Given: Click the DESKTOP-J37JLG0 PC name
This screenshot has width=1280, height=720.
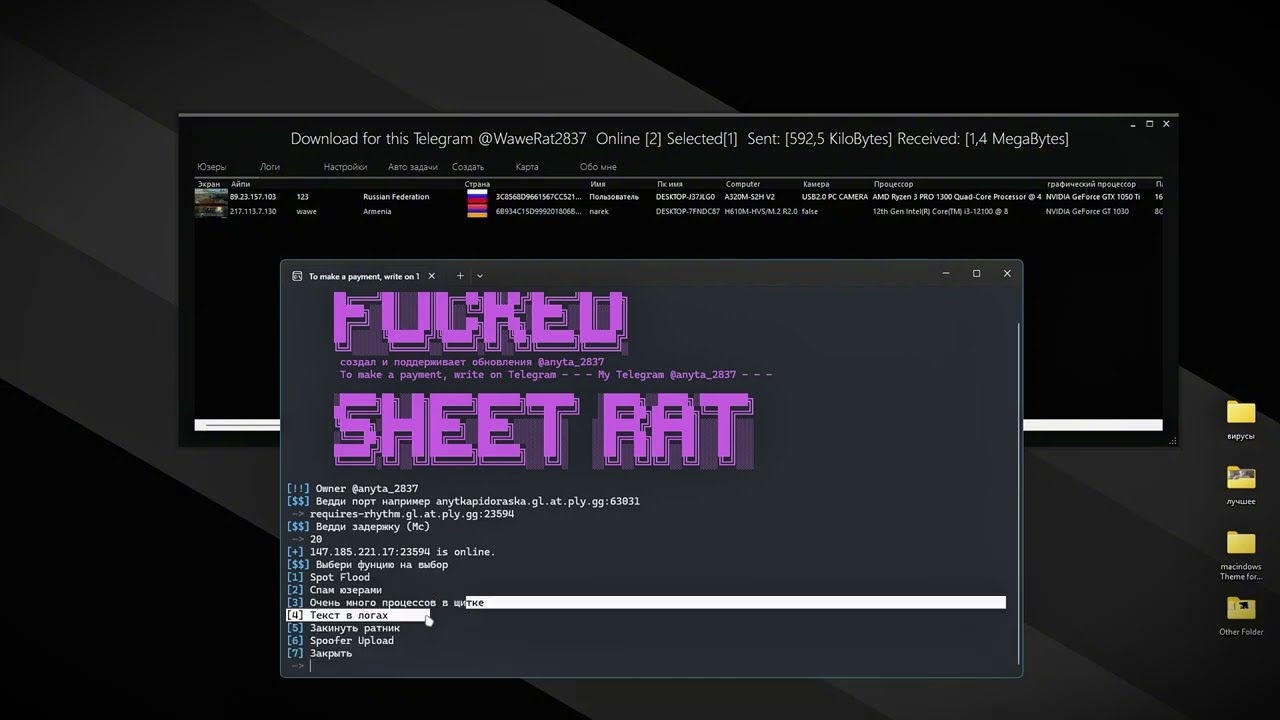Looking at the screenshot, I should pyautogui.click(x=685, y=197).
